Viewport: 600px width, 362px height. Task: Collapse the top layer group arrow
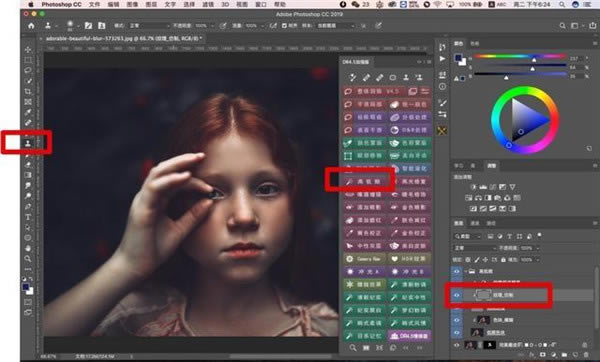[466, 271]
